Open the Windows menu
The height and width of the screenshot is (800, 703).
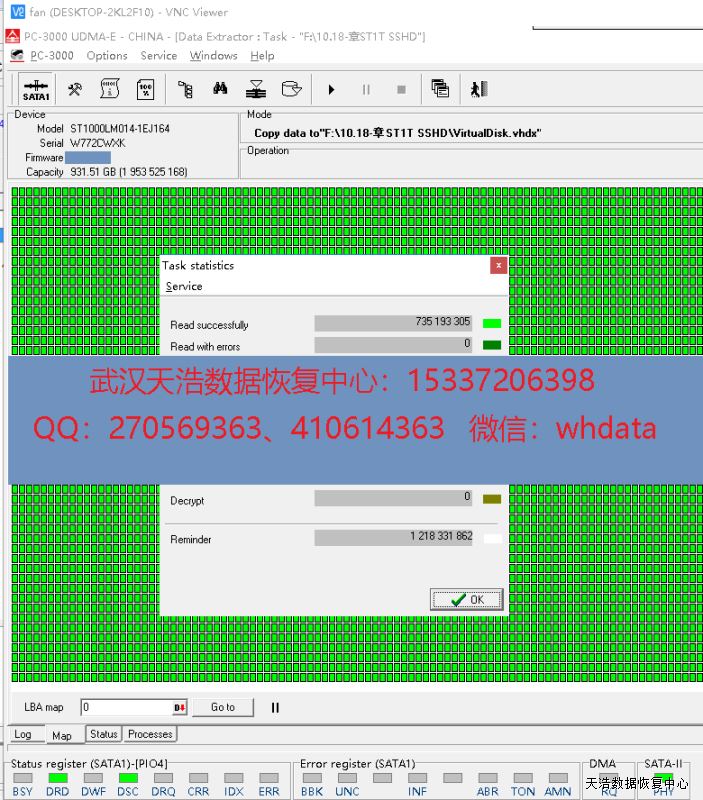(x=213, y=56)
